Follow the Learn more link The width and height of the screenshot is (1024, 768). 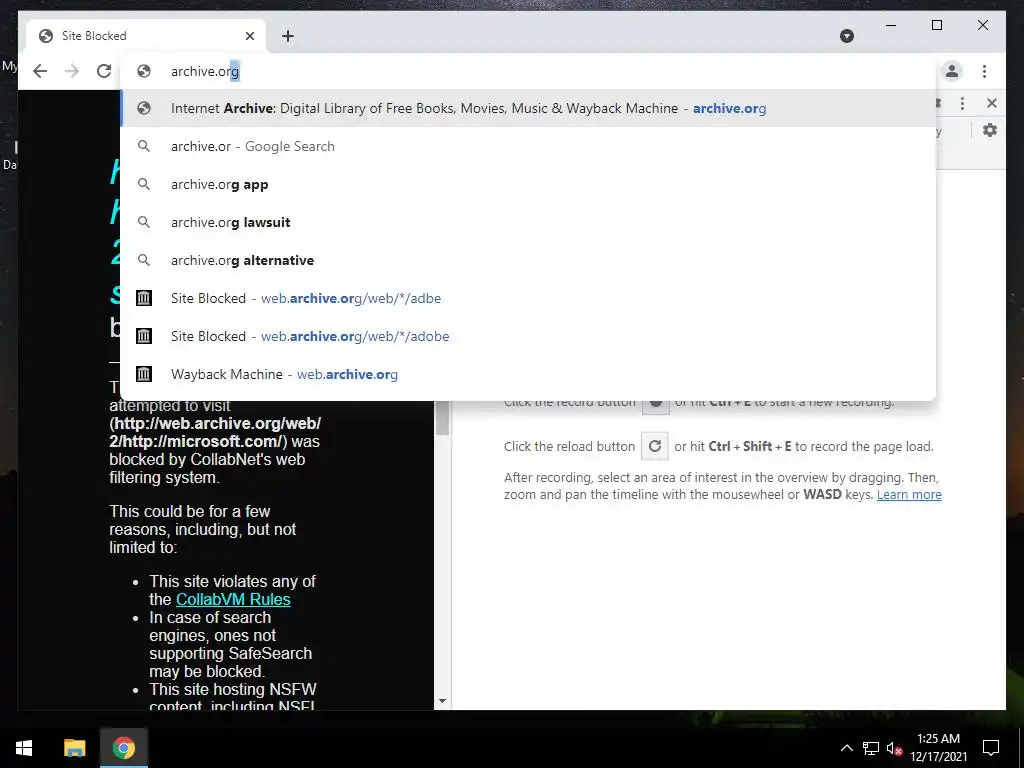click(909, 494)
